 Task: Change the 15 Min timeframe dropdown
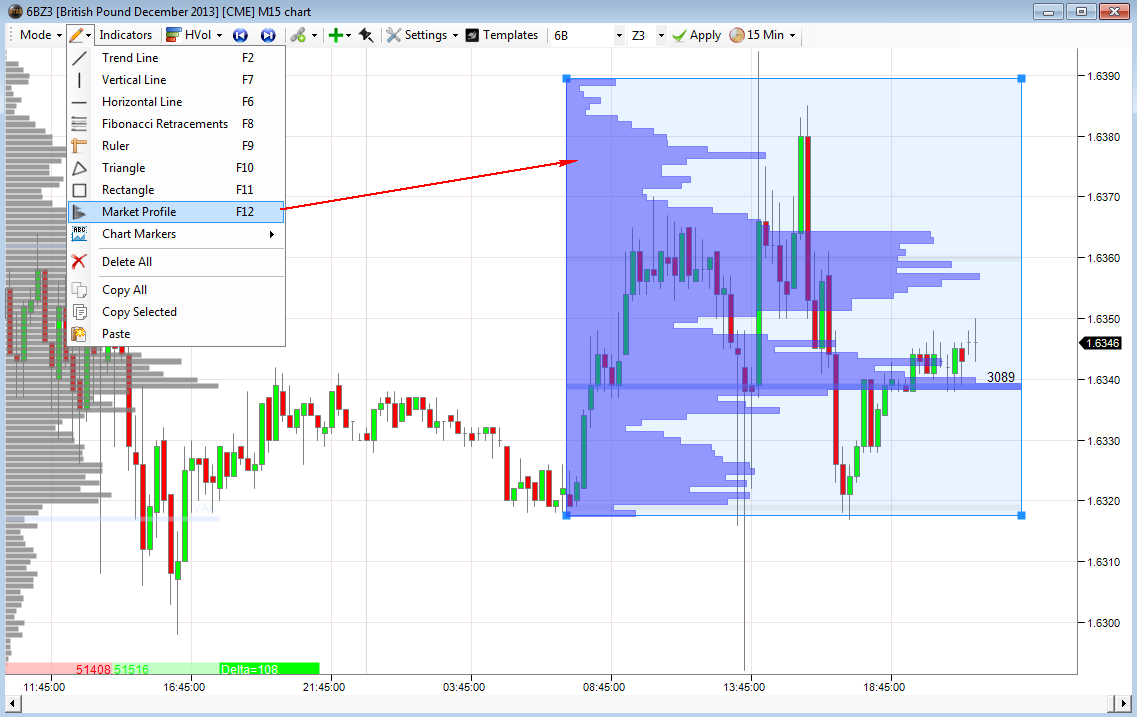click(764, 35)
